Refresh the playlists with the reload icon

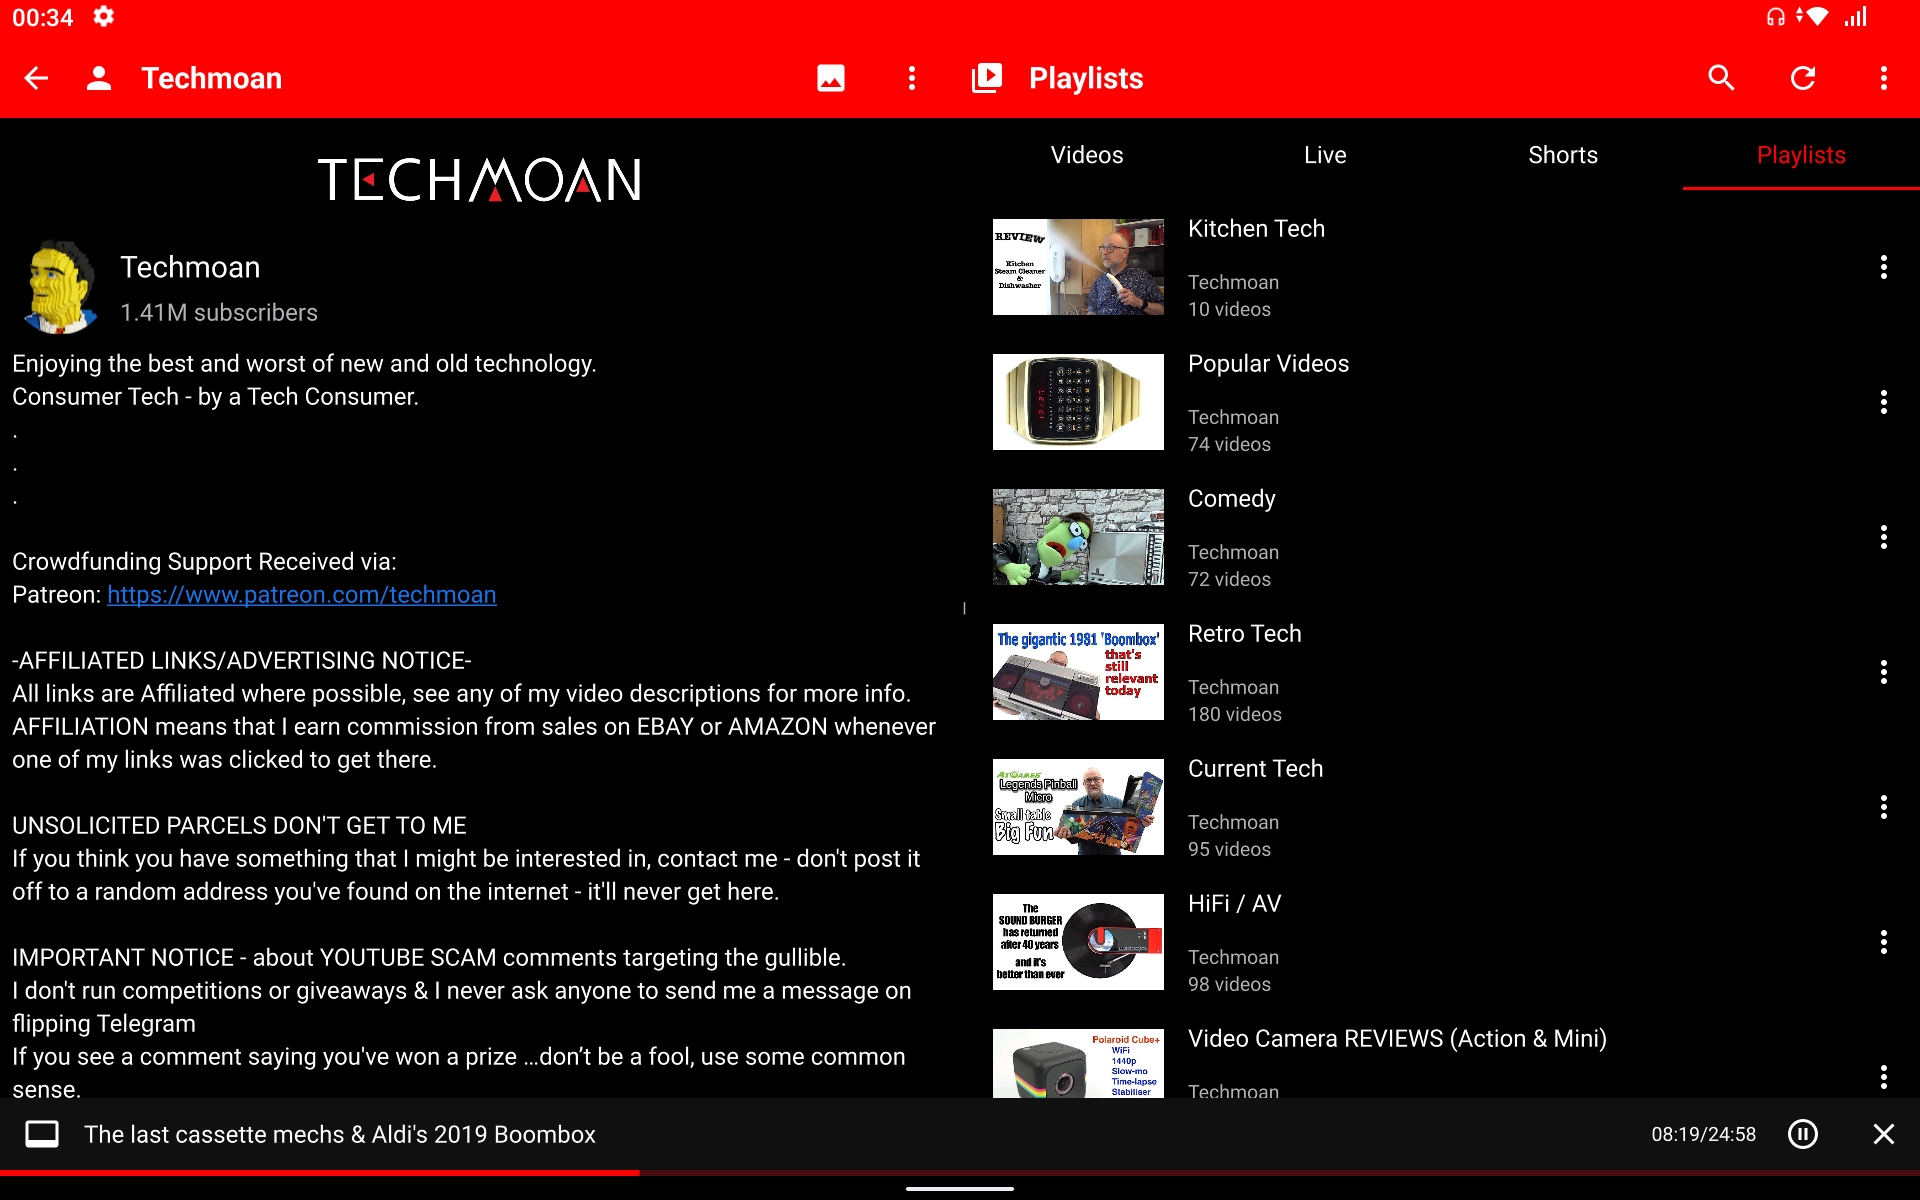(1803, 78)
